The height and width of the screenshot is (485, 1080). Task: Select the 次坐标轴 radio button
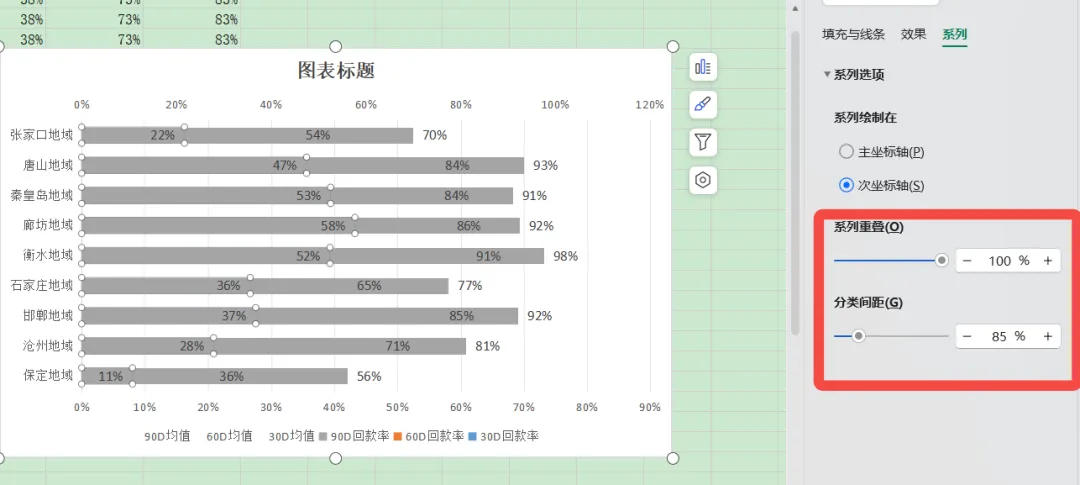[846, 185]
